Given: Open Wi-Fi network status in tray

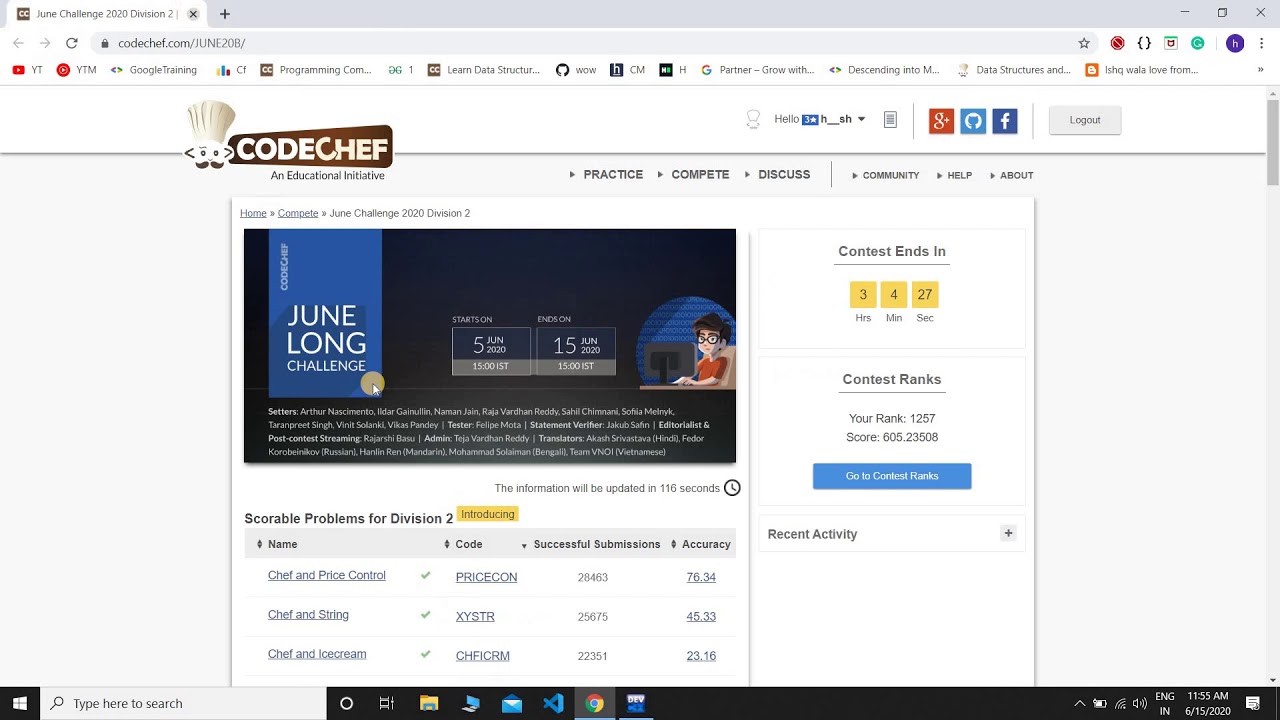Looking at the screenshot, I should [1120, 703].
